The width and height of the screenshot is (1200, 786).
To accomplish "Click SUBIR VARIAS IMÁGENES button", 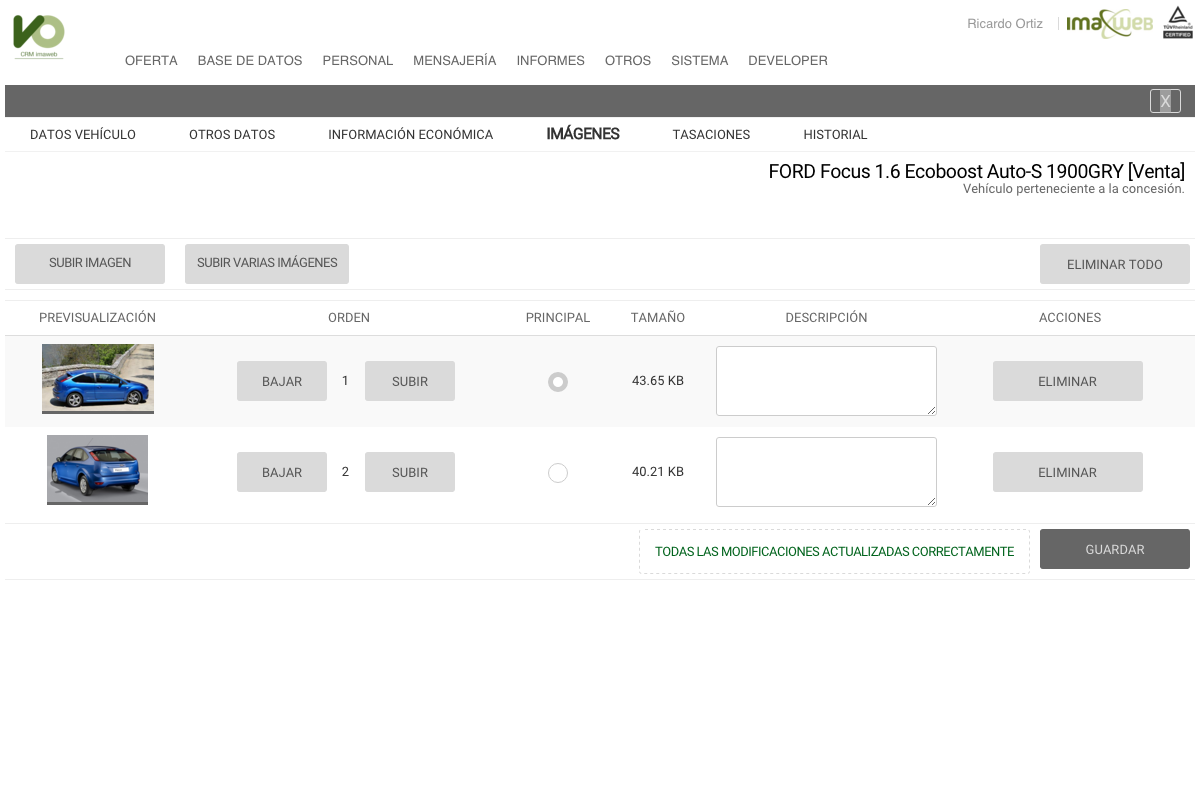I will click(x=267, y=264).
